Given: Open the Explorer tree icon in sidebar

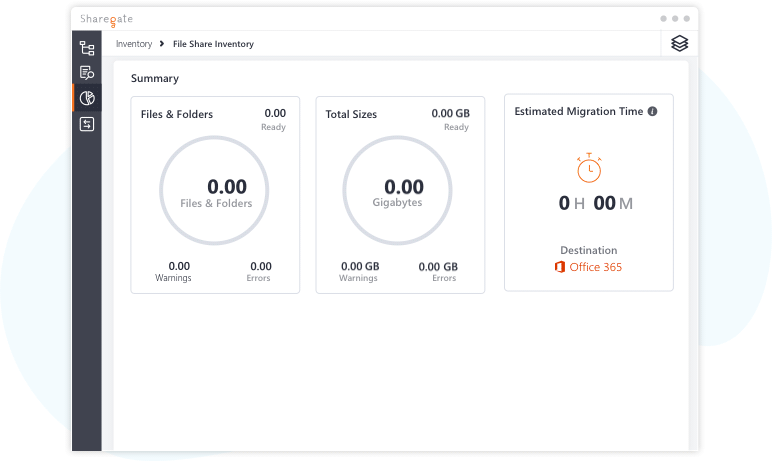Looking at the screenshot, I should click(x=87, y=48).
